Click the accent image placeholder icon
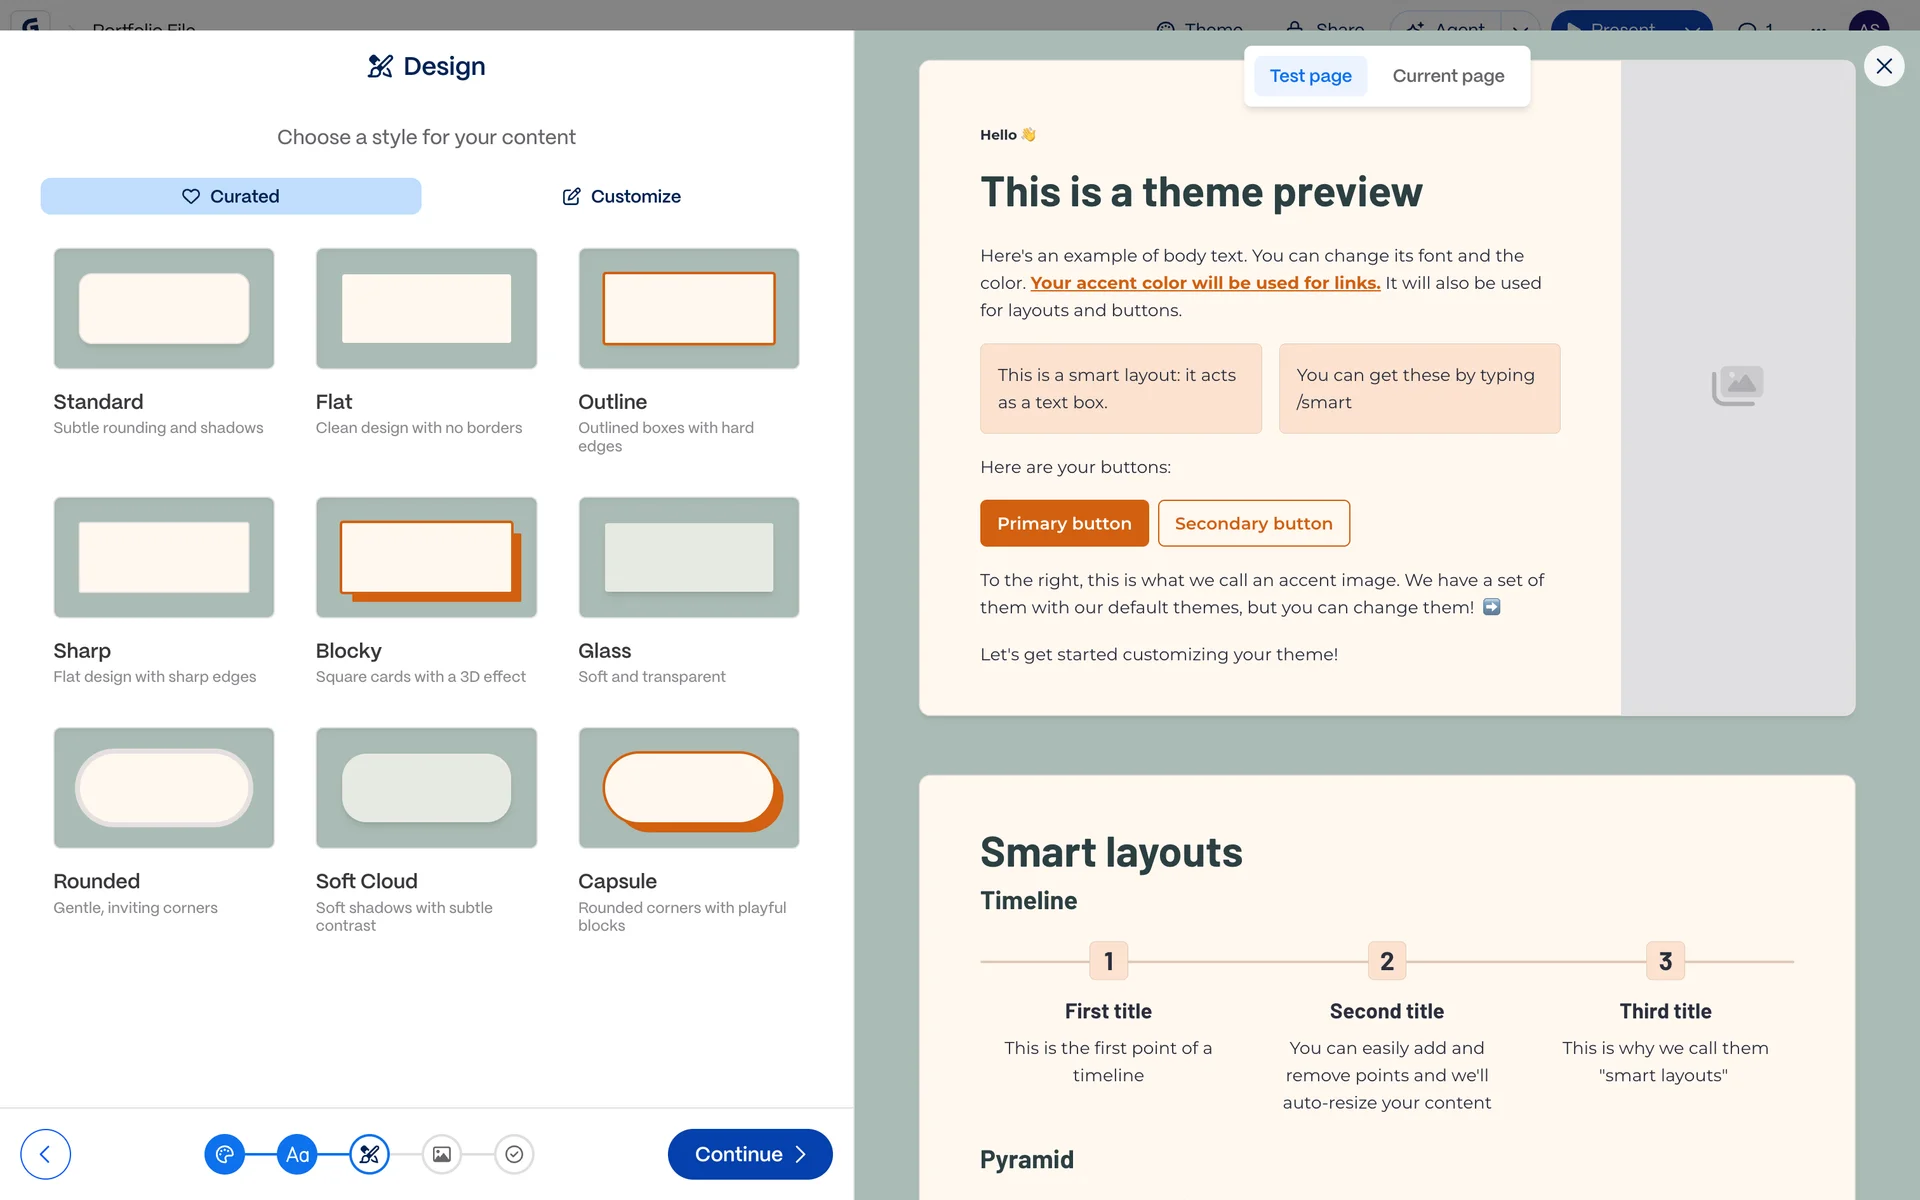This screenshot has width=1920, height=1200. [1737, 385]
